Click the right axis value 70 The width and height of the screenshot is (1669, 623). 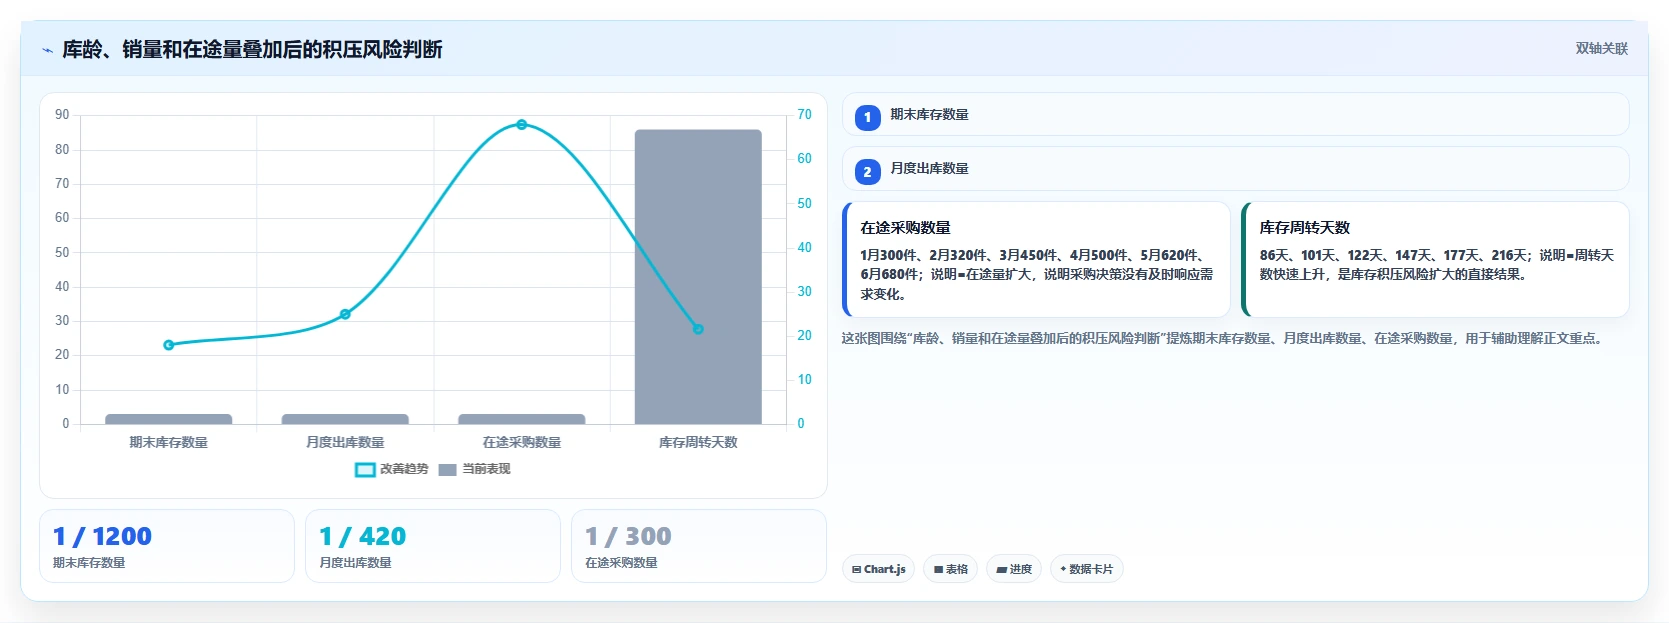[804, 115]
